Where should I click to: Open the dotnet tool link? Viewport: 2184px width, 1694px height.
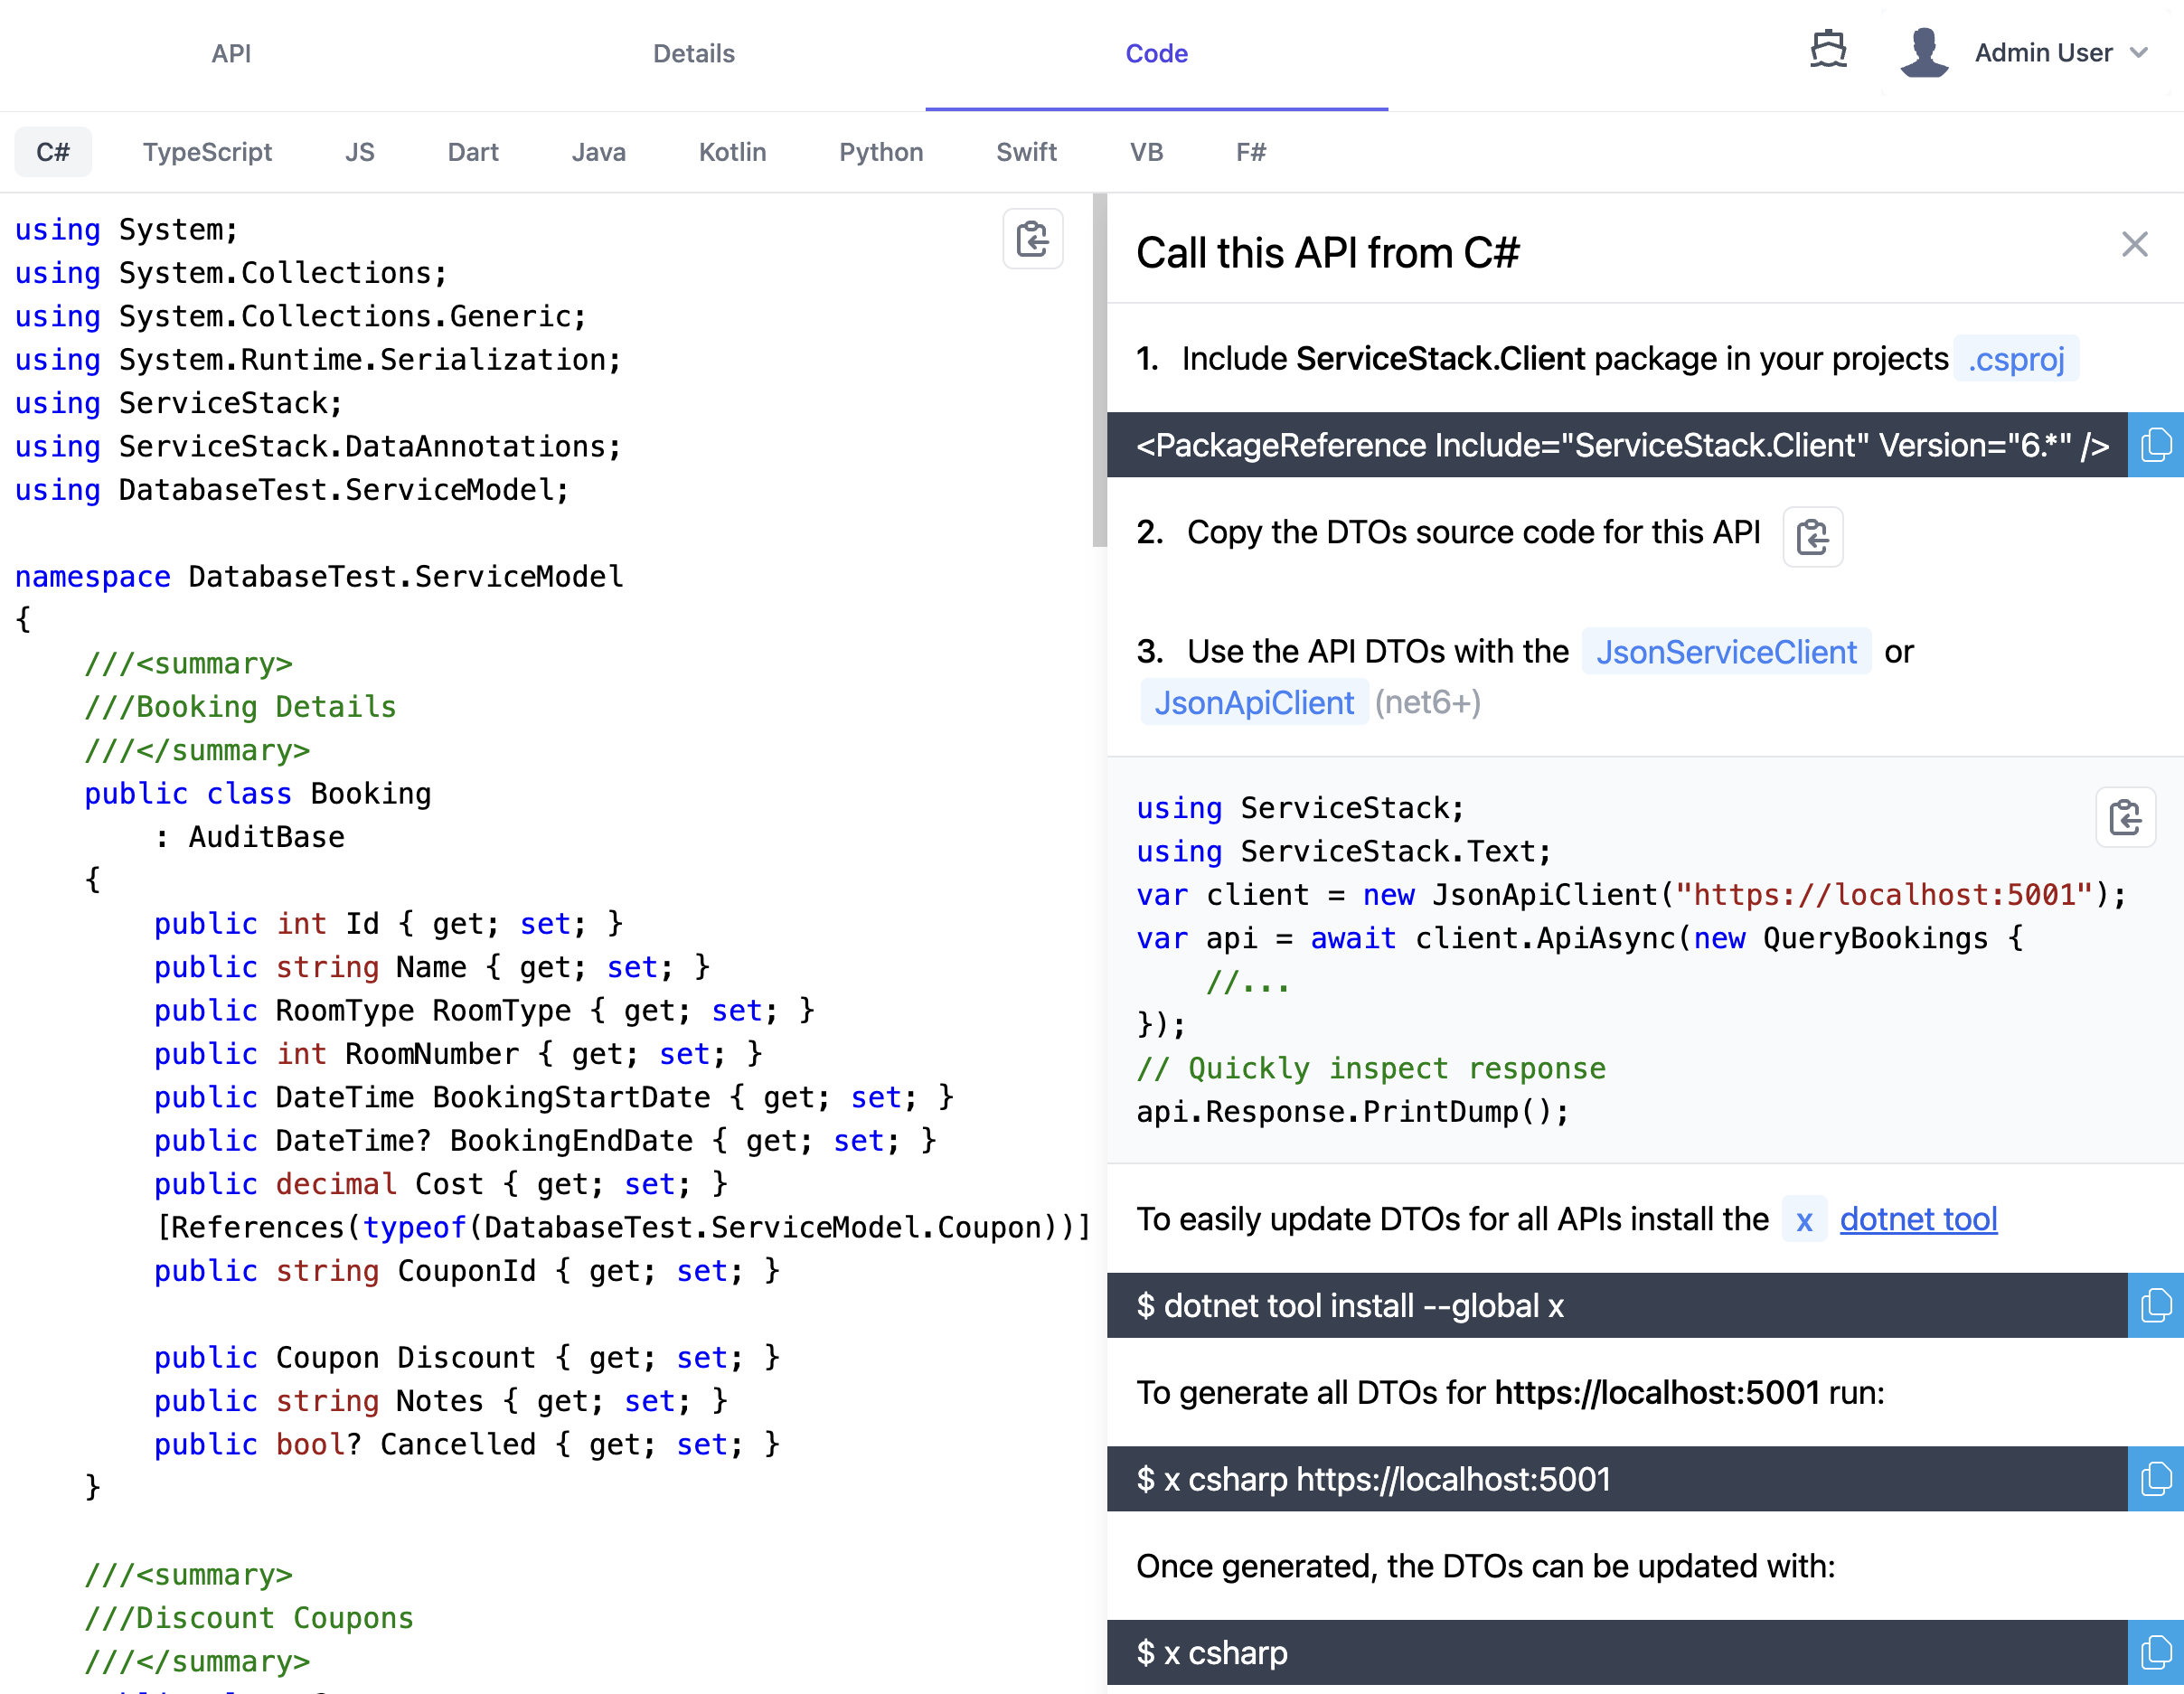point(1918,1219)
